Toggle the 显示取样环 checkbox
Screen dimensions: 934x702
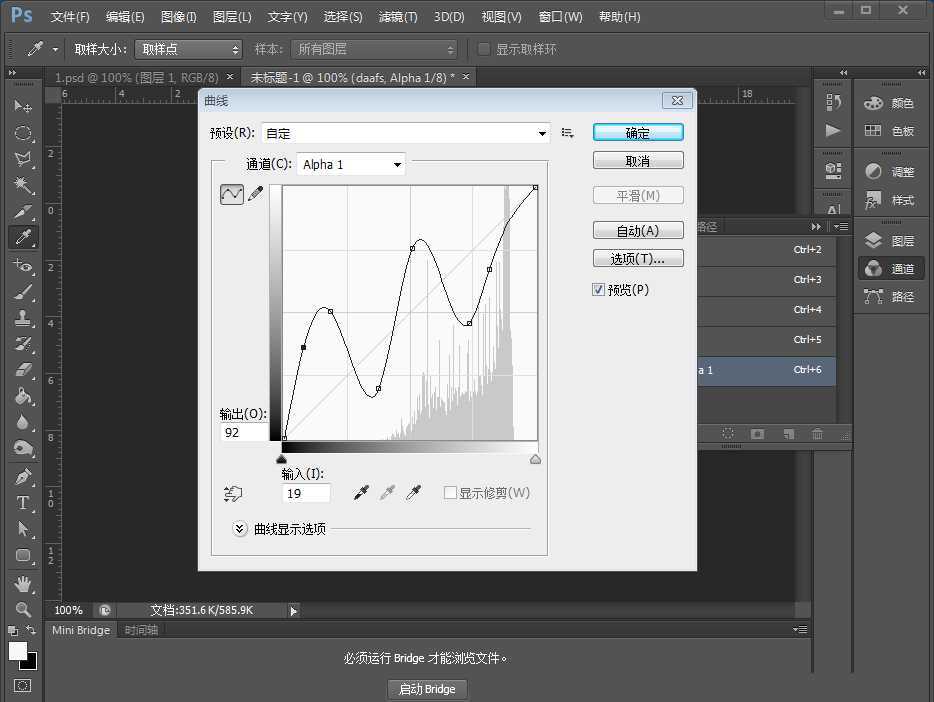484,48
